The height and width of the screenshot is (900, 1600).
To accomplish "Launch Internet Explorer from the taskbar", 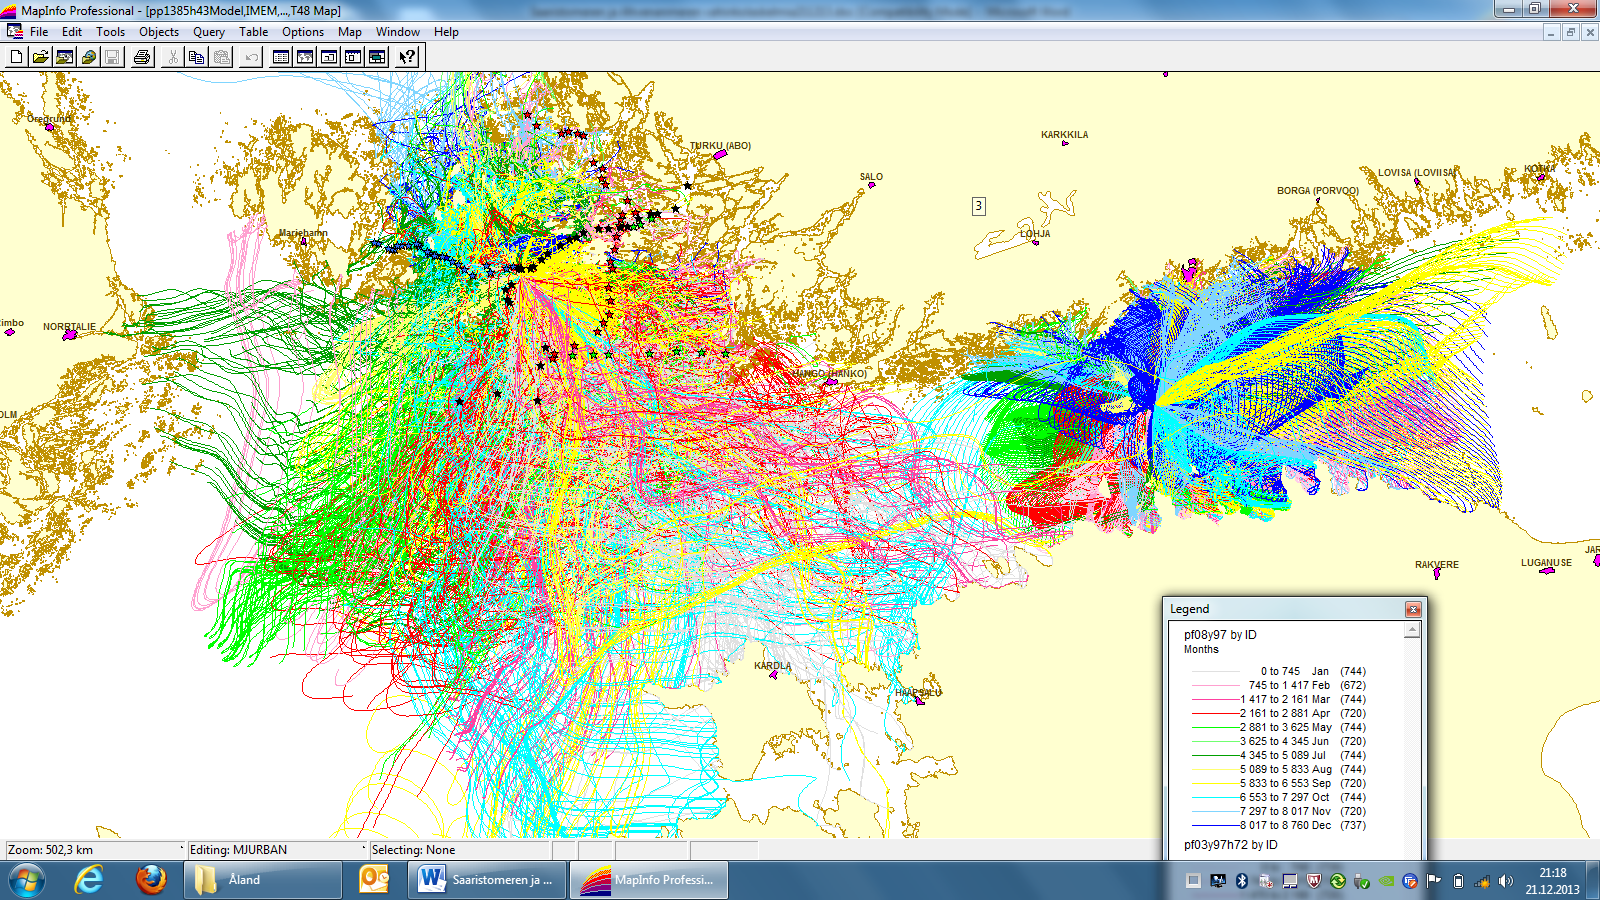I will (89, 880).
